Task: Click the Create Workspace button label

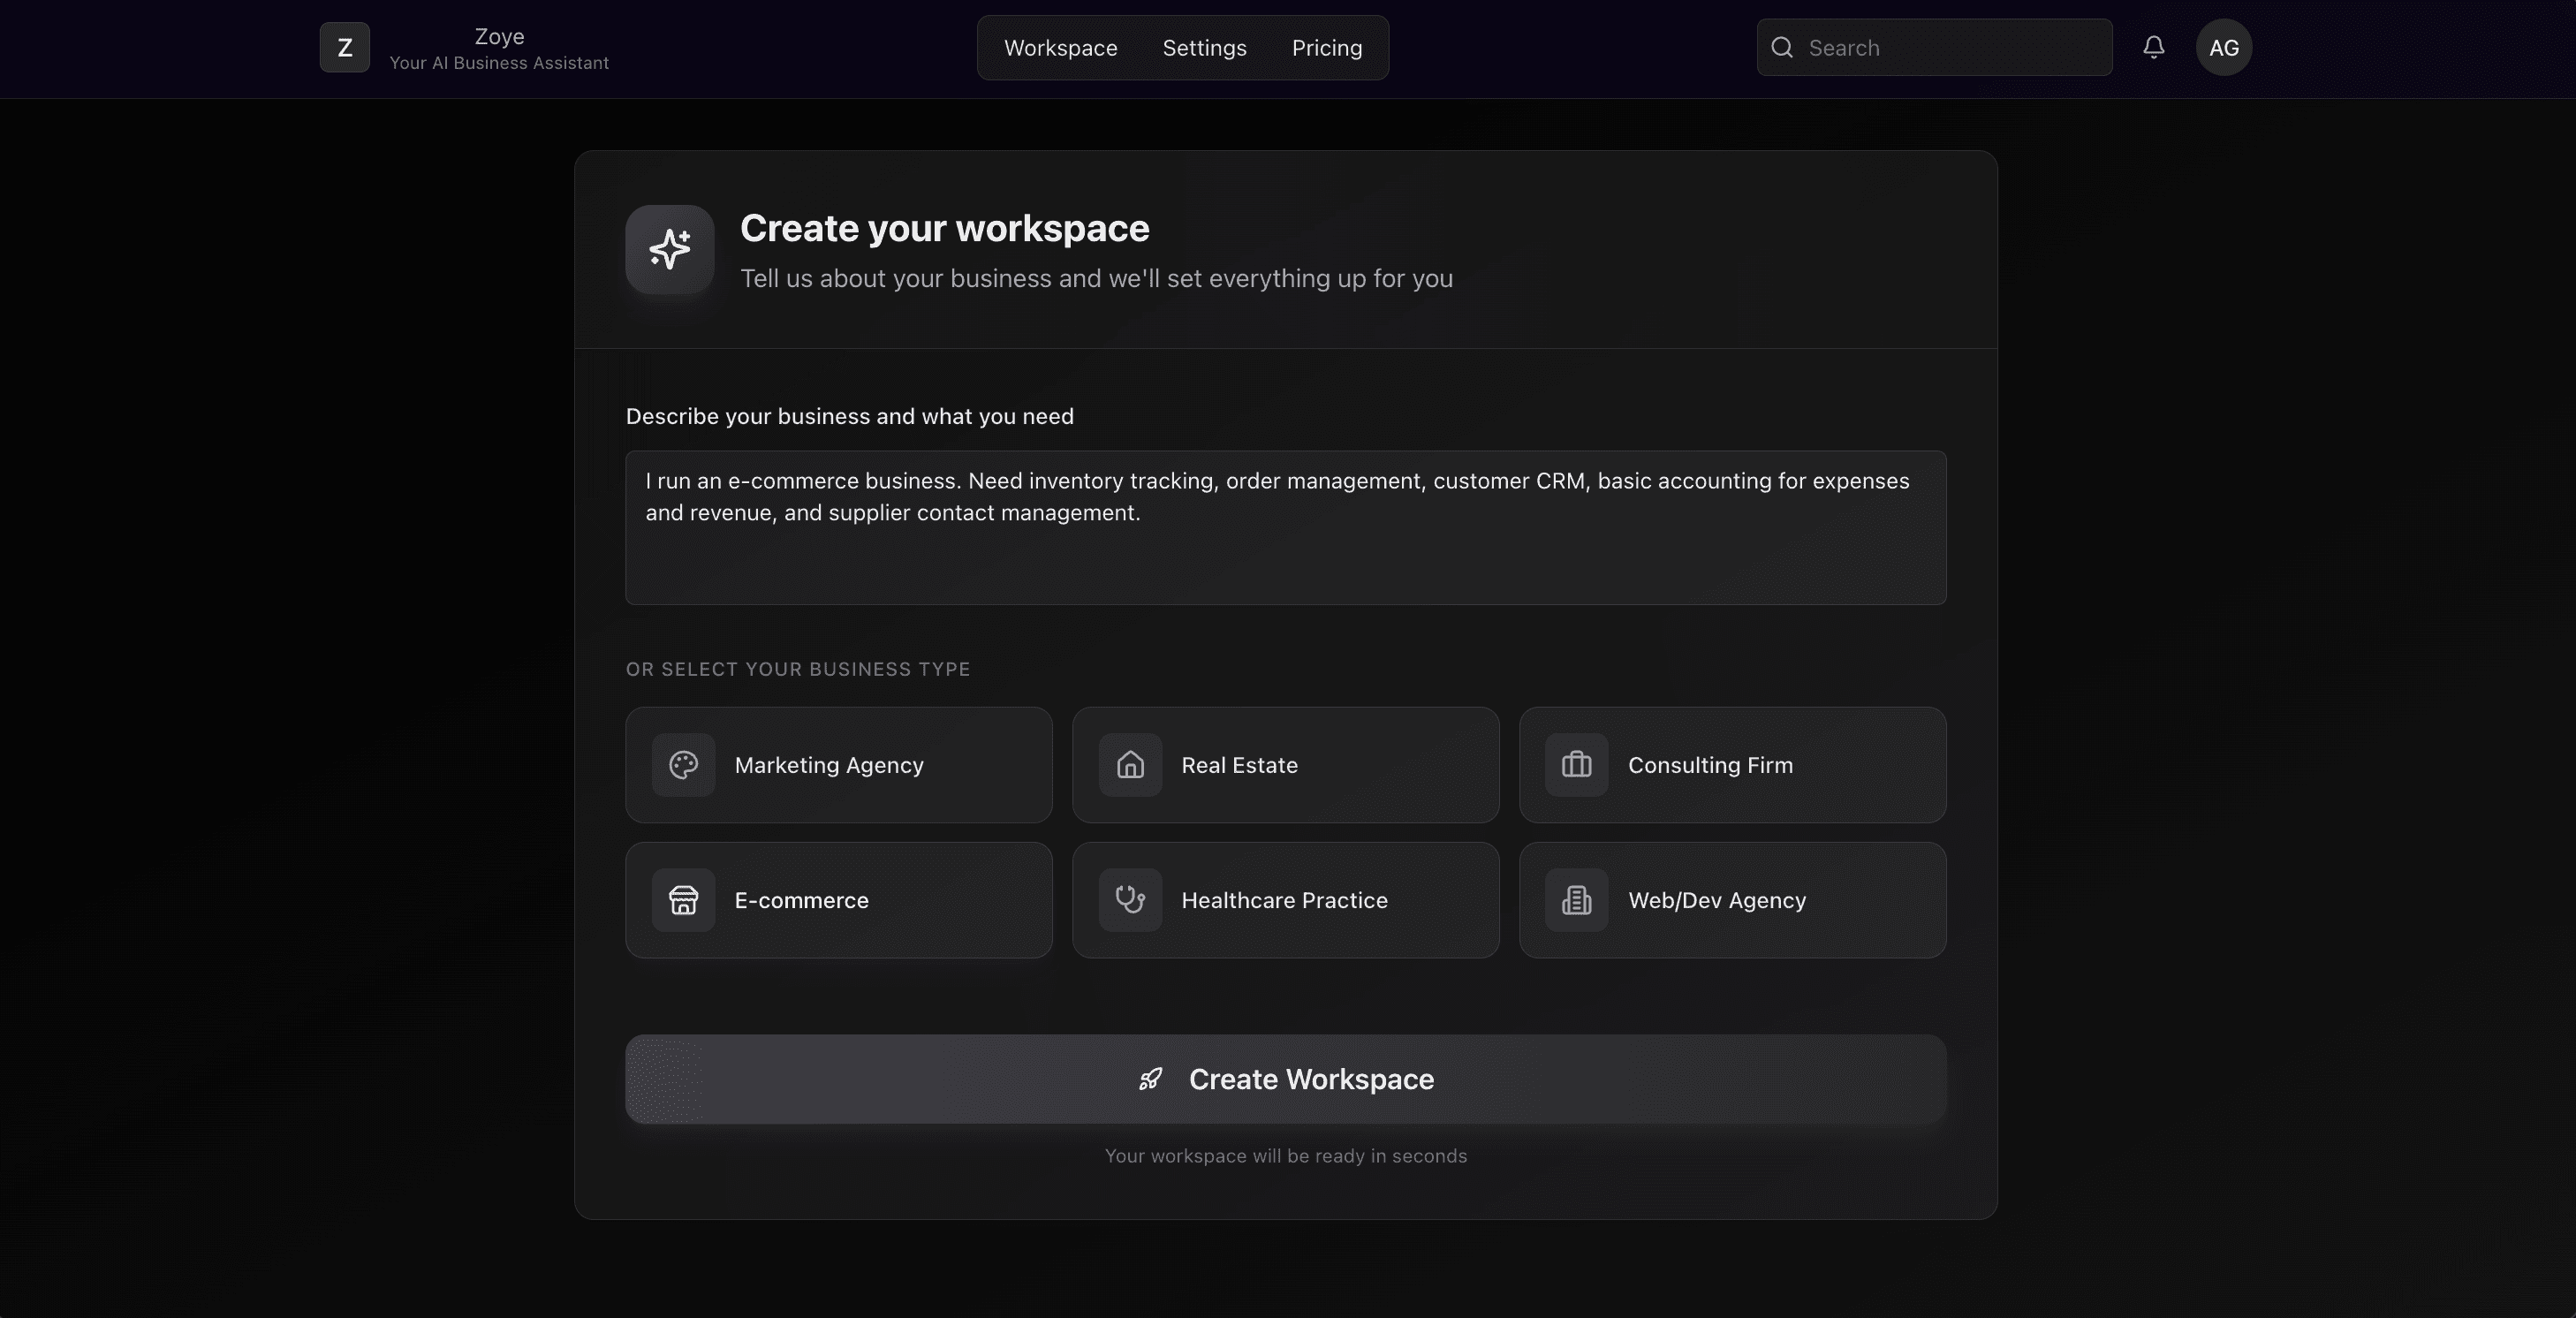Action: click(1311, 1079)
